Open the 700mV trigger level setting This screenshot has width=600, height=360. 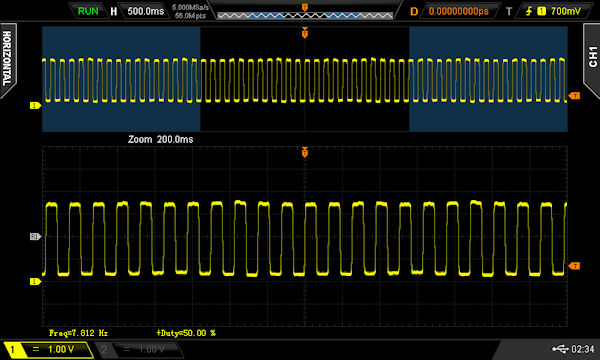coord(566,11)
